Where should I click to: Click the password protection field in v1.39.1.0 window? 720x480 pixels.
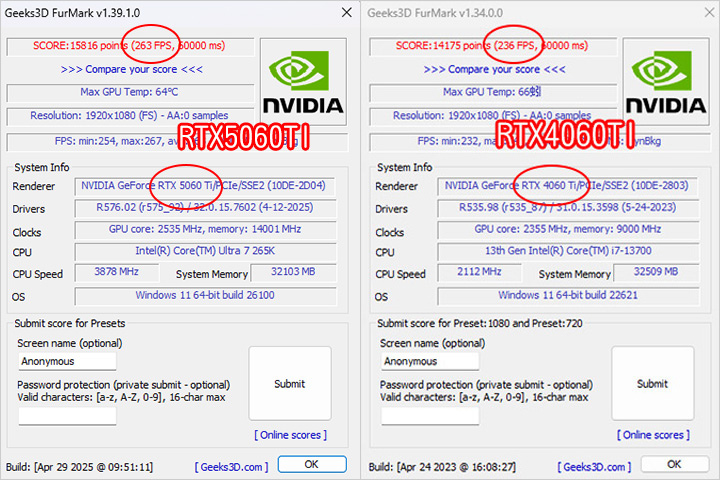67,416
